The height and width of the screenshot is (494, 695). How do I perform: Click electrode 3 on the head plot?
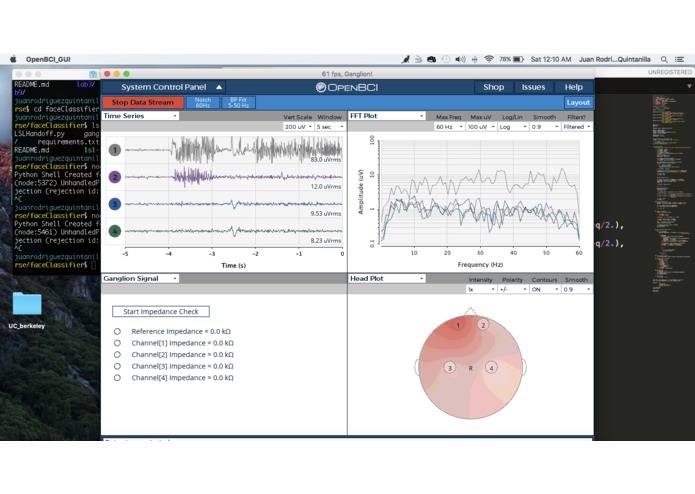pyautogui.click(x=450, y=368)
